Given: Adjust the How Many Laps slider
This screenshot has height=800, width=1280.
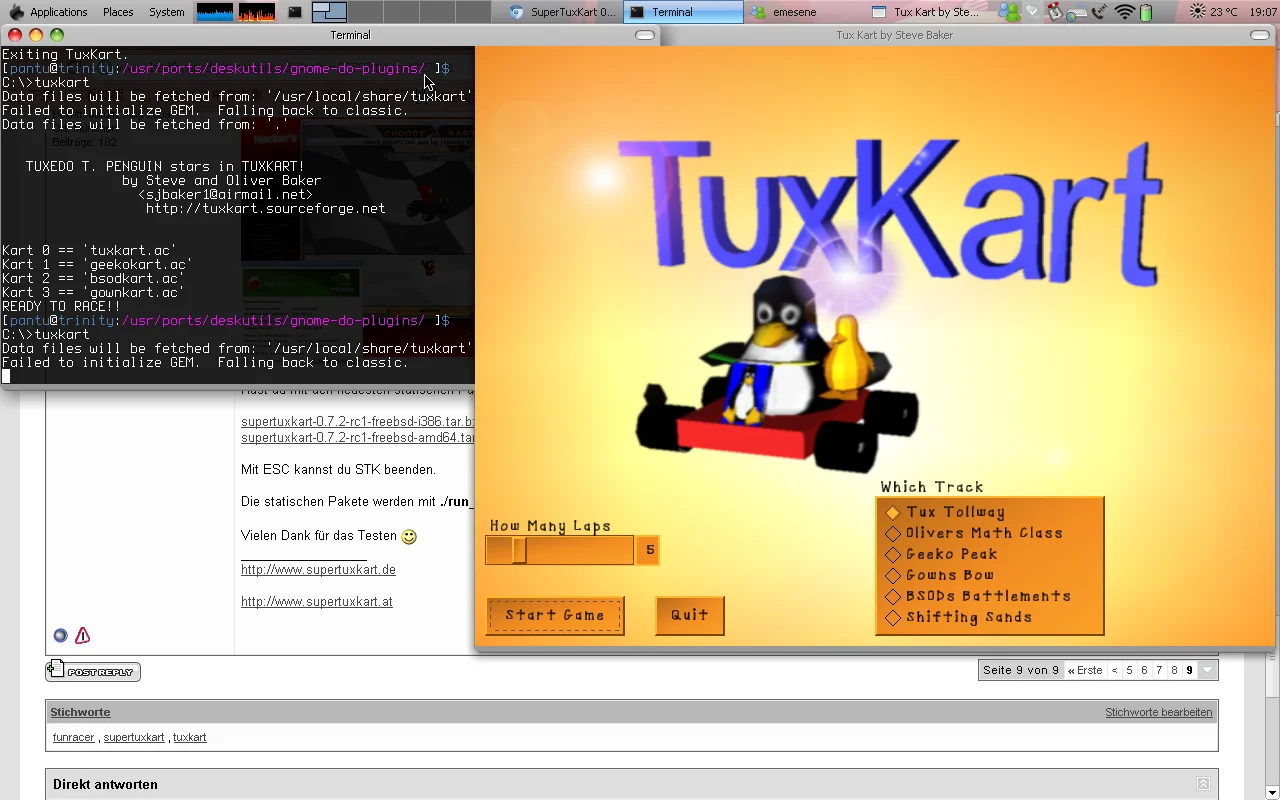Looking at the screenshot, I should [559, 550].
